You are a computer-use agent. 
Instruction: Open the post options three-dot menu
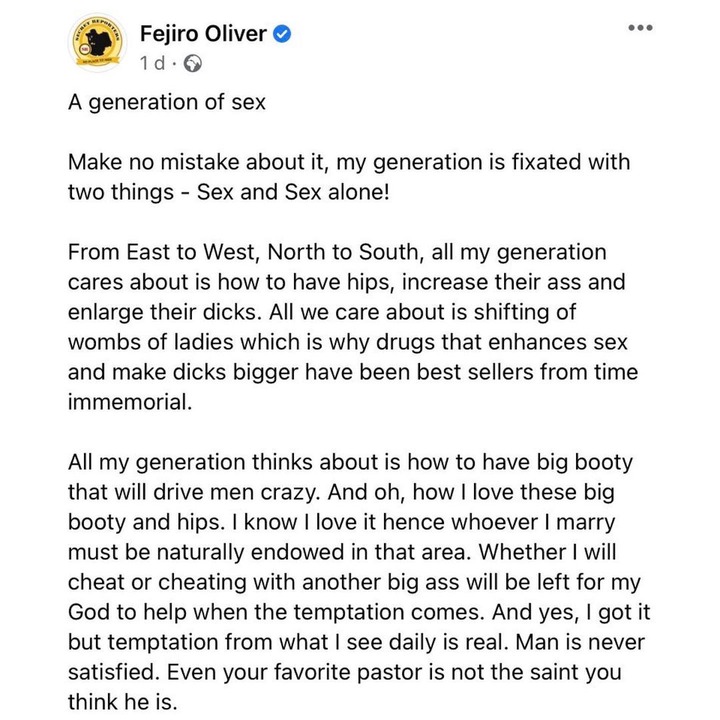pos(640,28)
